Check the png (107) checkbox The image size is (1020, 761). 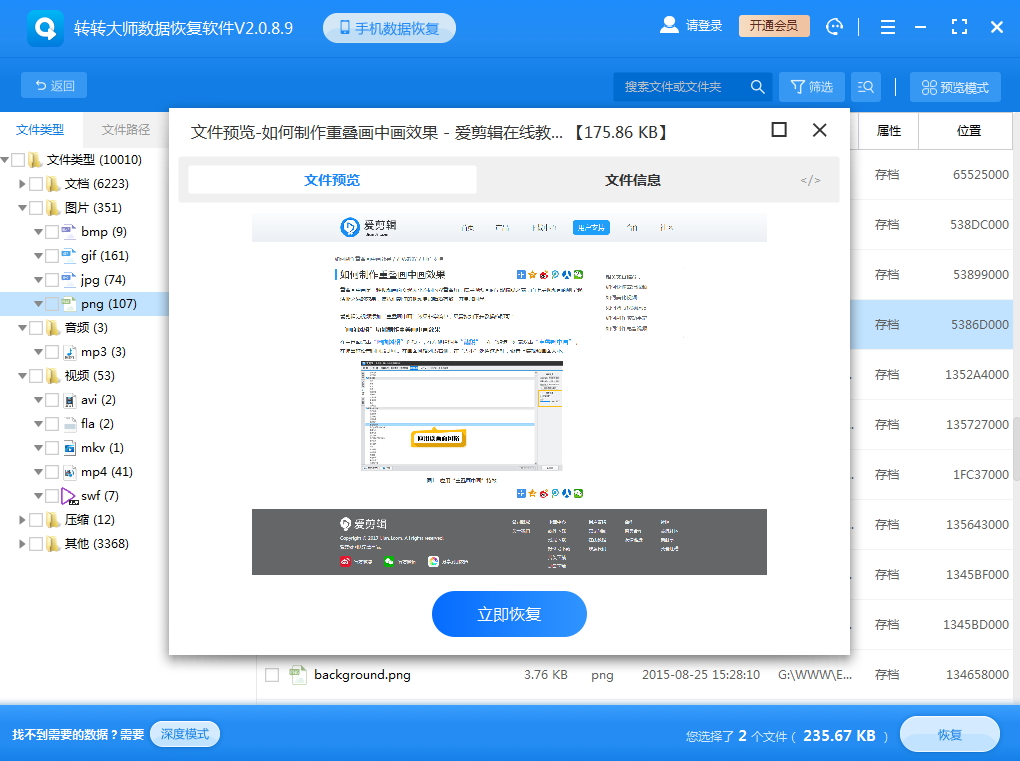click(x=54, y=302)
